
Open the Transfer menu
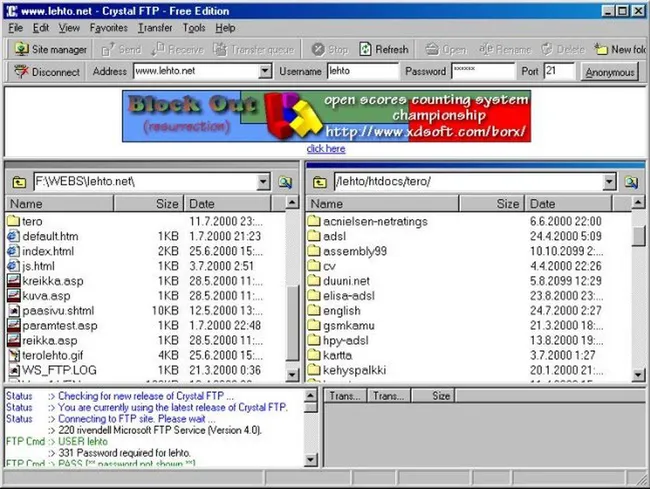(155, 28)
